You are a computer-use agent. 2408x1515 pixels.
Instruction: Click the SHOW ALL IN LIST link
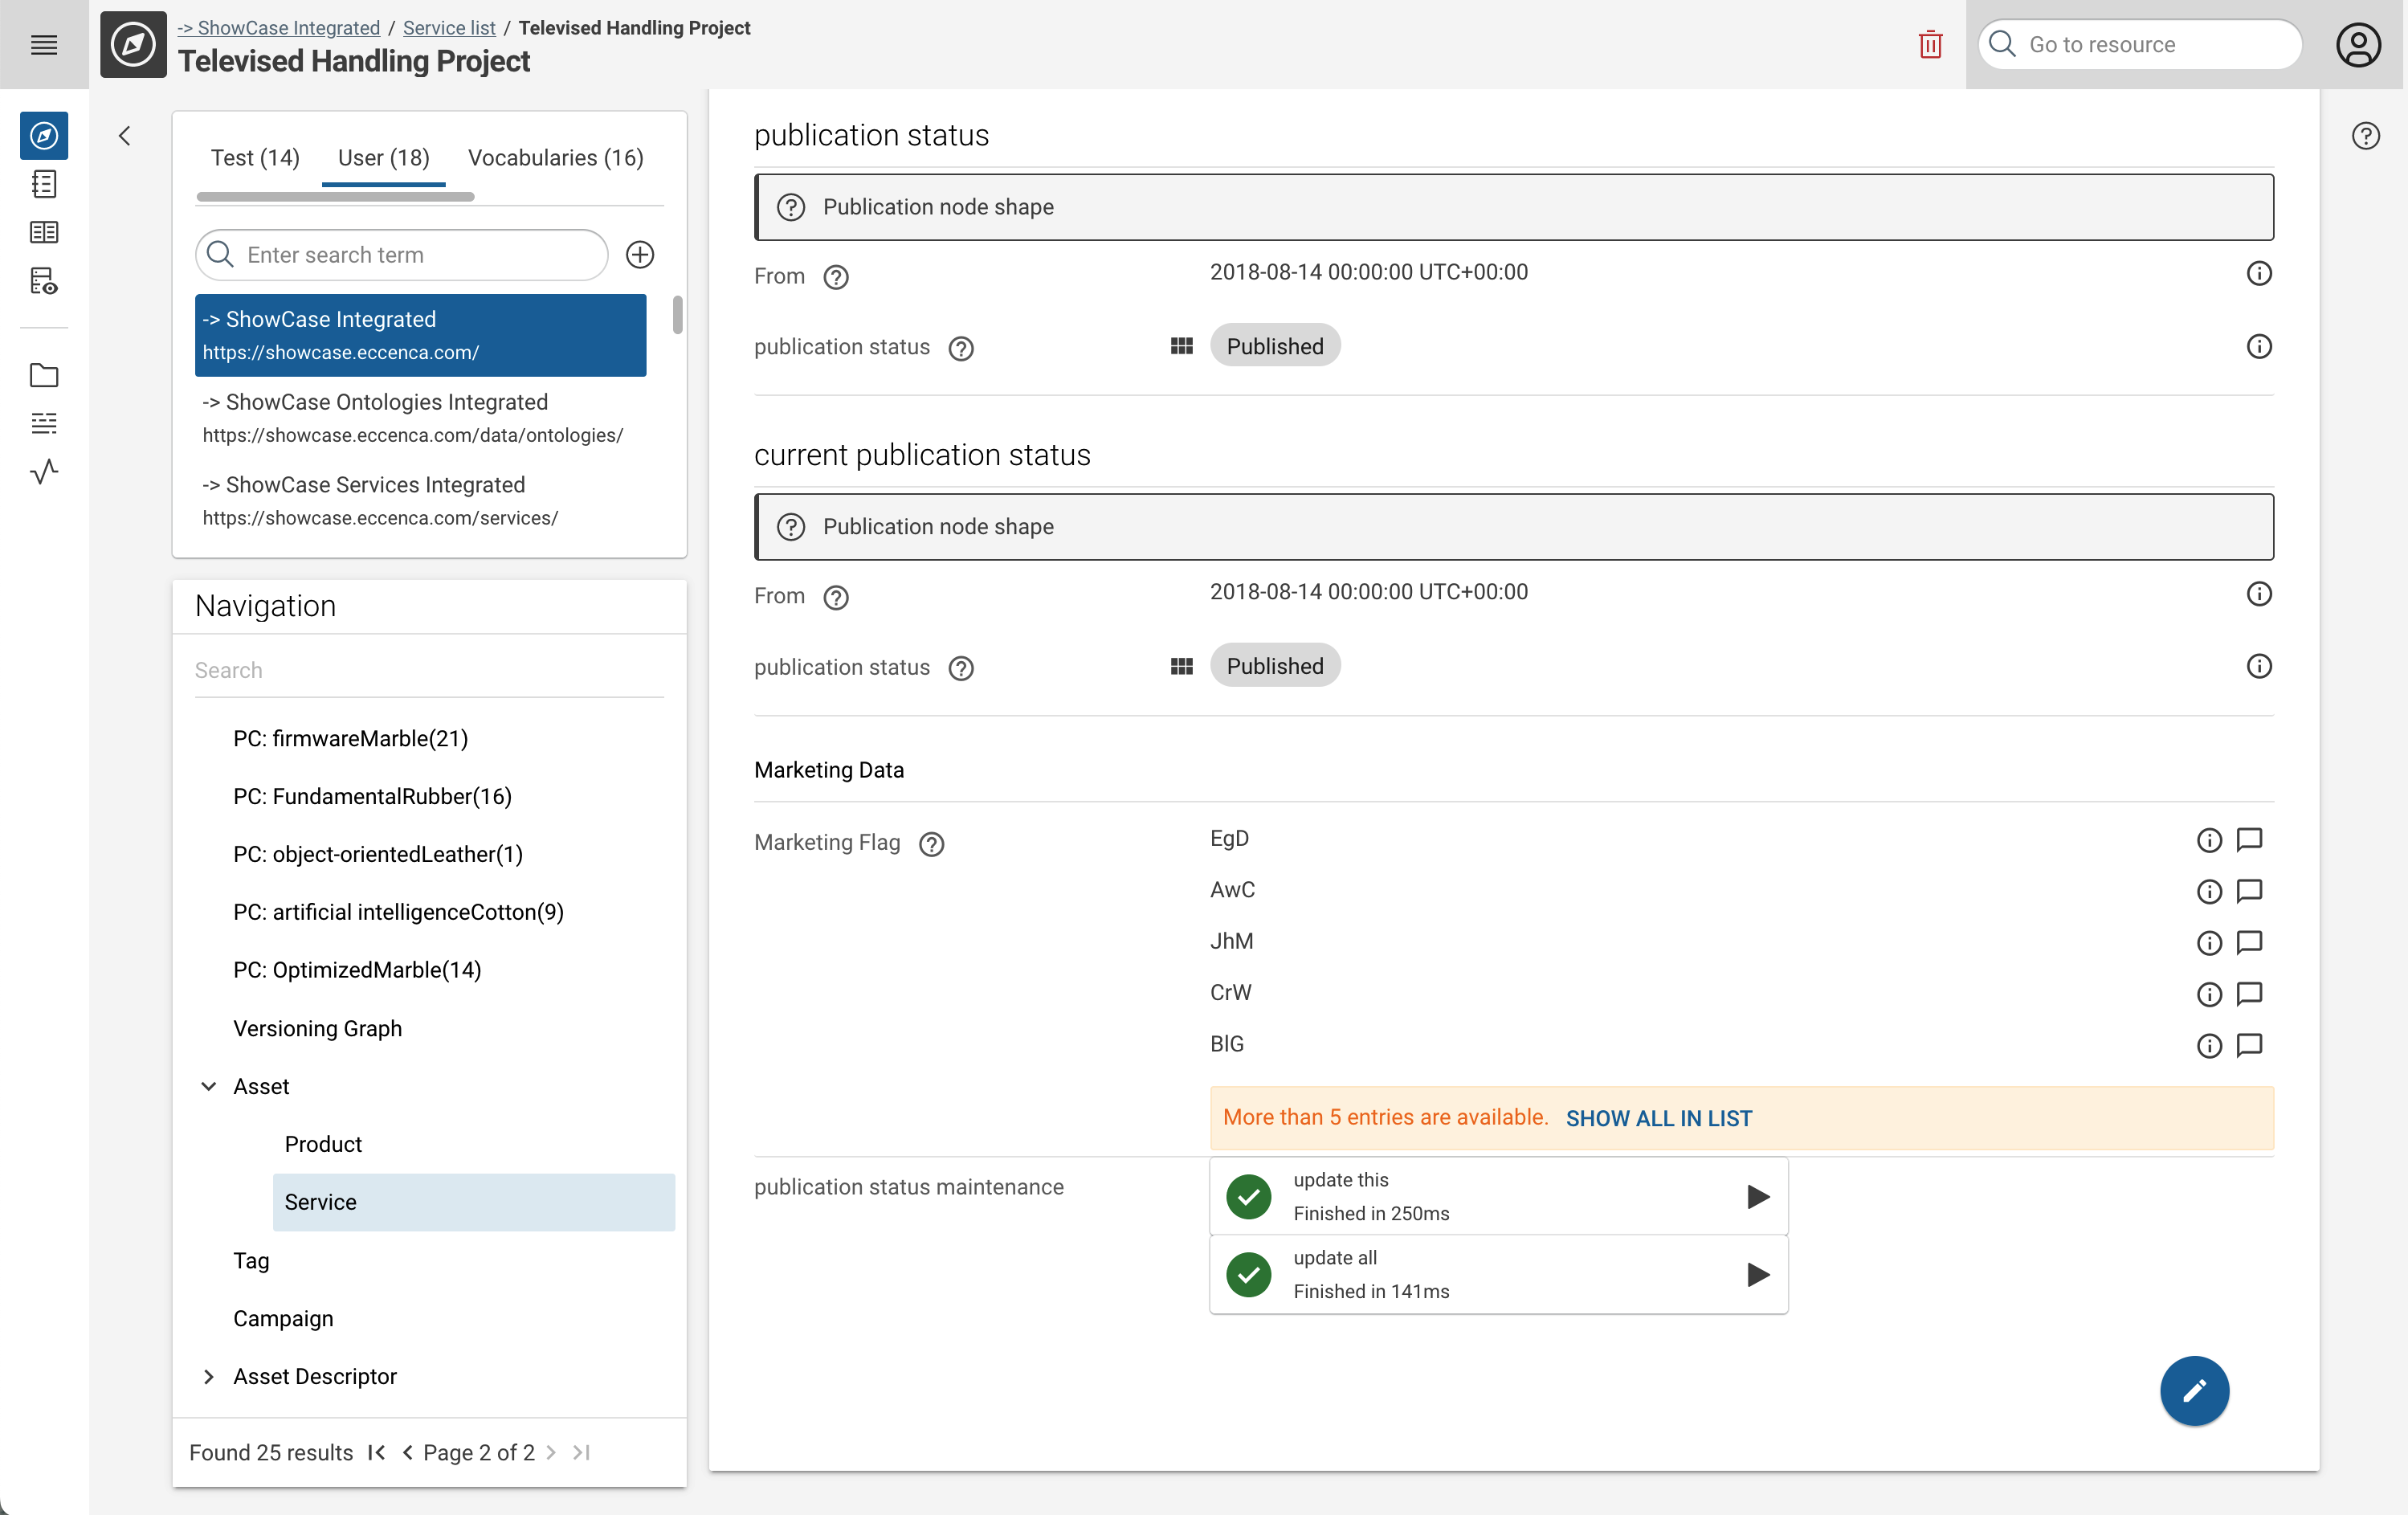click(x=1659, y=1118)
